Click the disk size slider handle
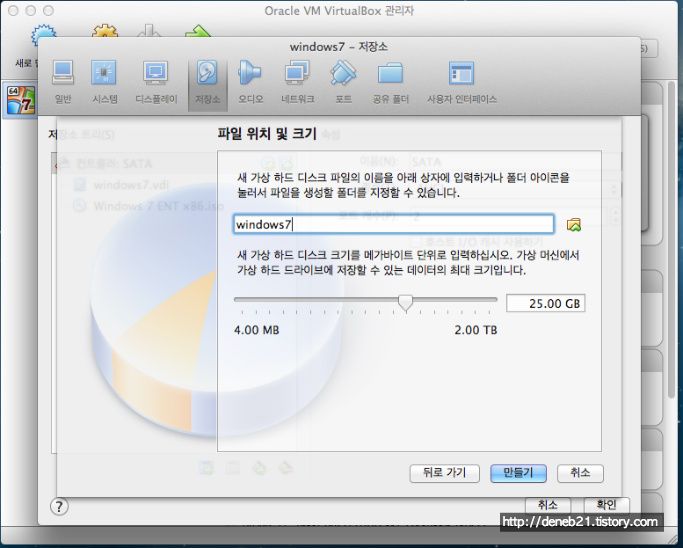 [x=406, y=303]
